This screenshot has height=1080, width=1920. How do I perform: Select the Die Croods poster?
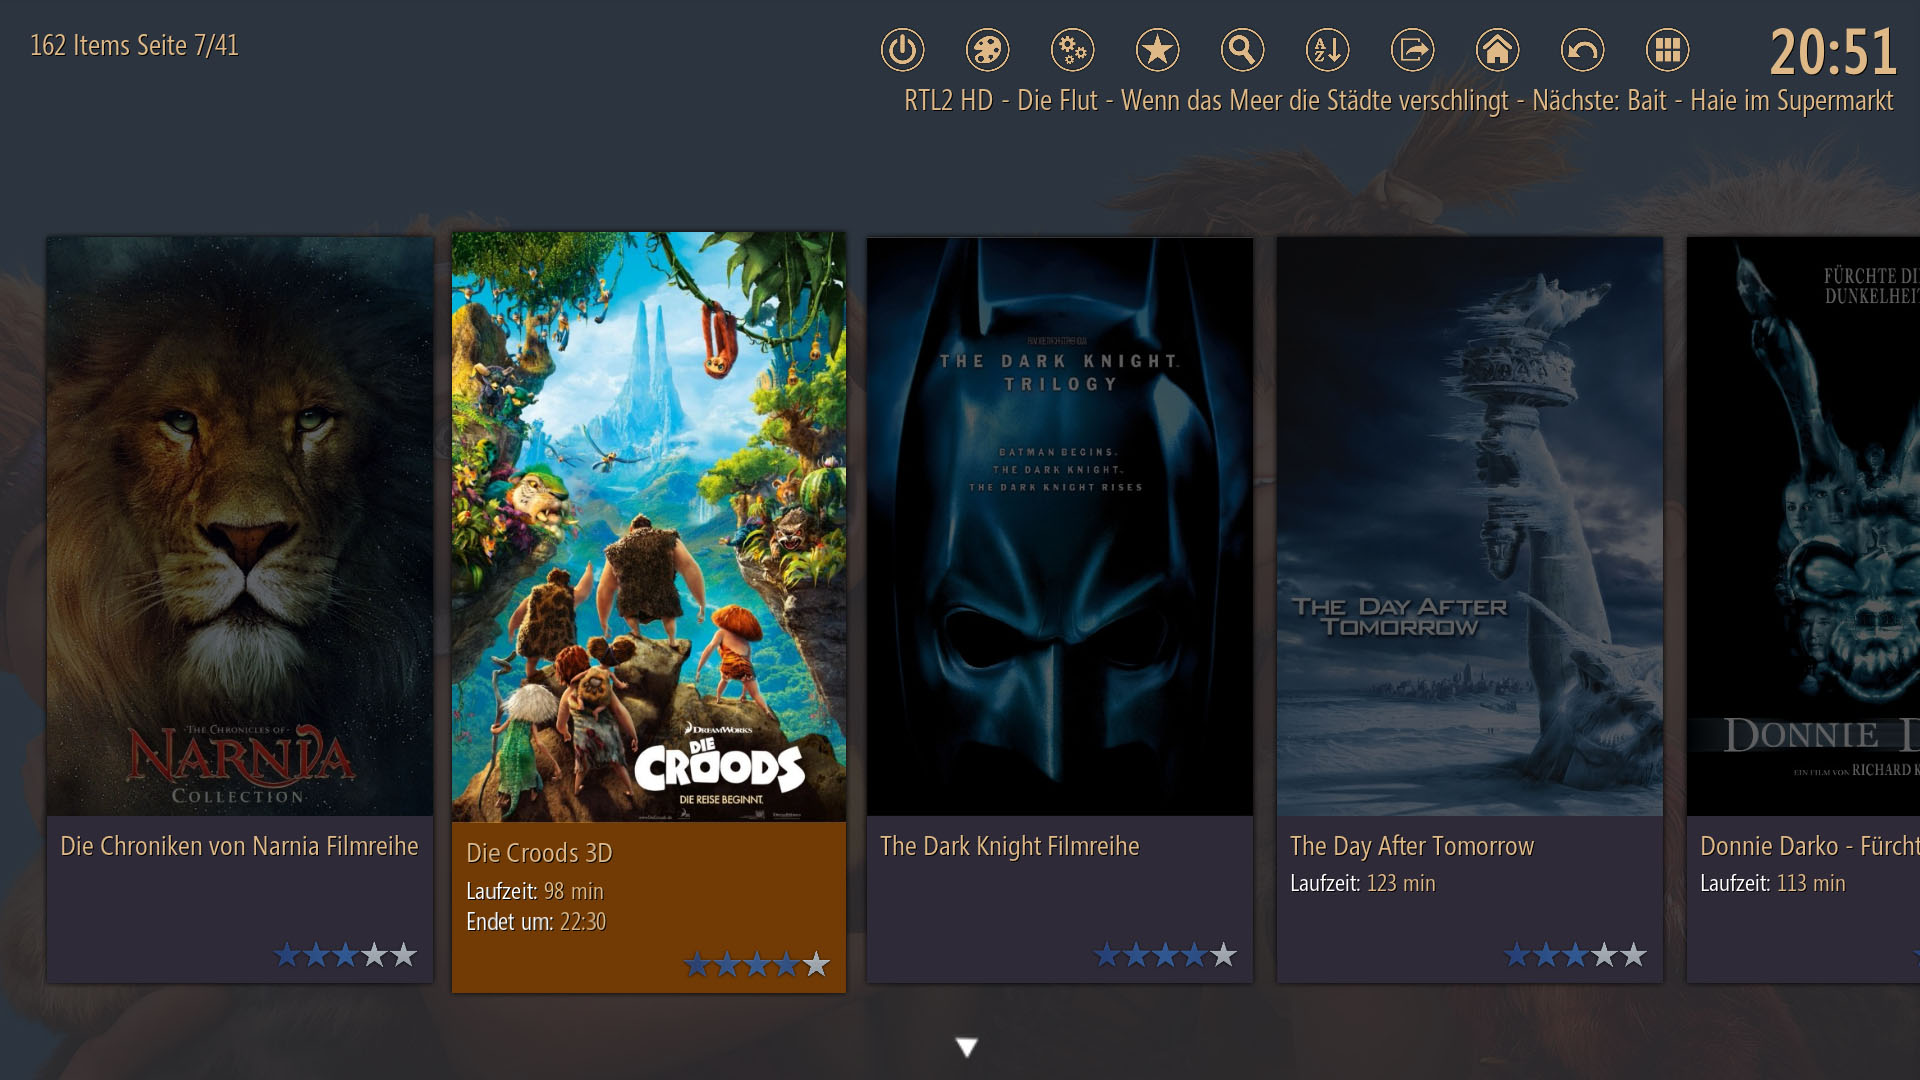[x=649, y=527]
